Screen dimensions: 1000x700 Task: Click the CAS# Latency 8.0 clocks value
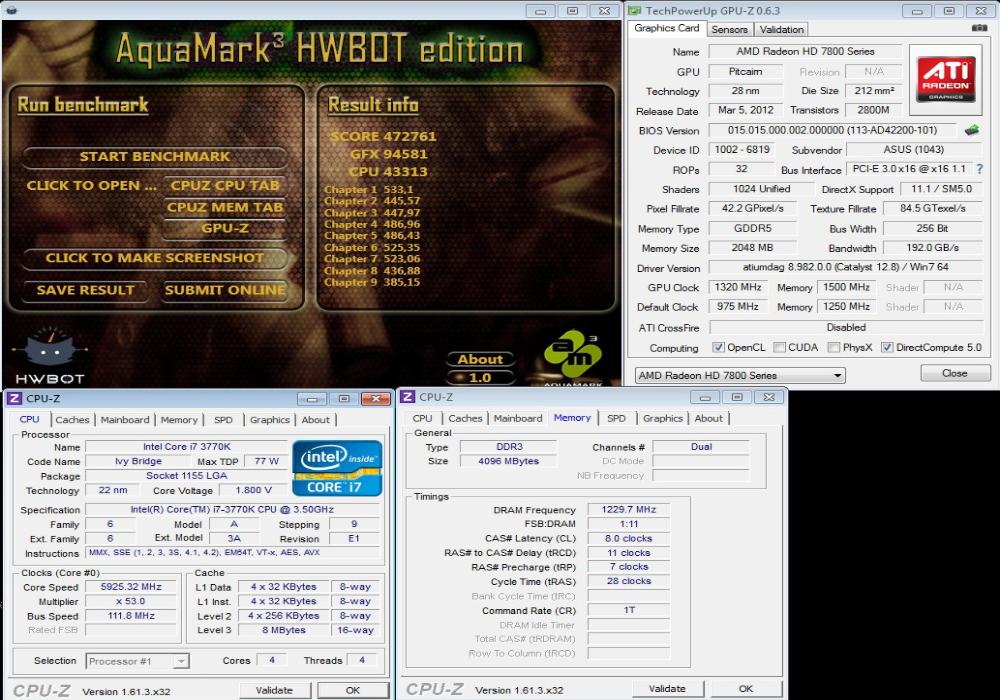628,538
